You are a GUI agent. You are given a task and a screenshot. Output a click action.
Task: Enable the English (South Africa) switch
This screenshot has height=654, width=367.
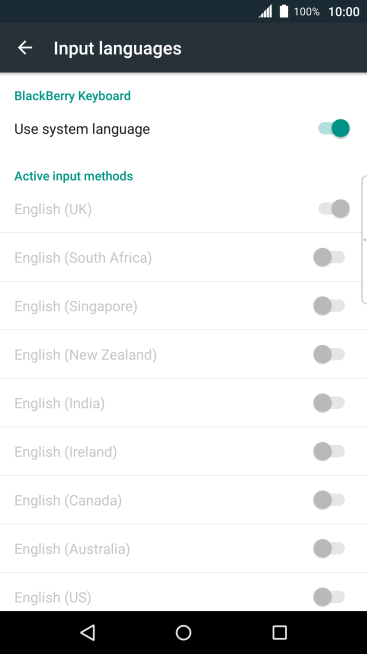pos(329,257)
